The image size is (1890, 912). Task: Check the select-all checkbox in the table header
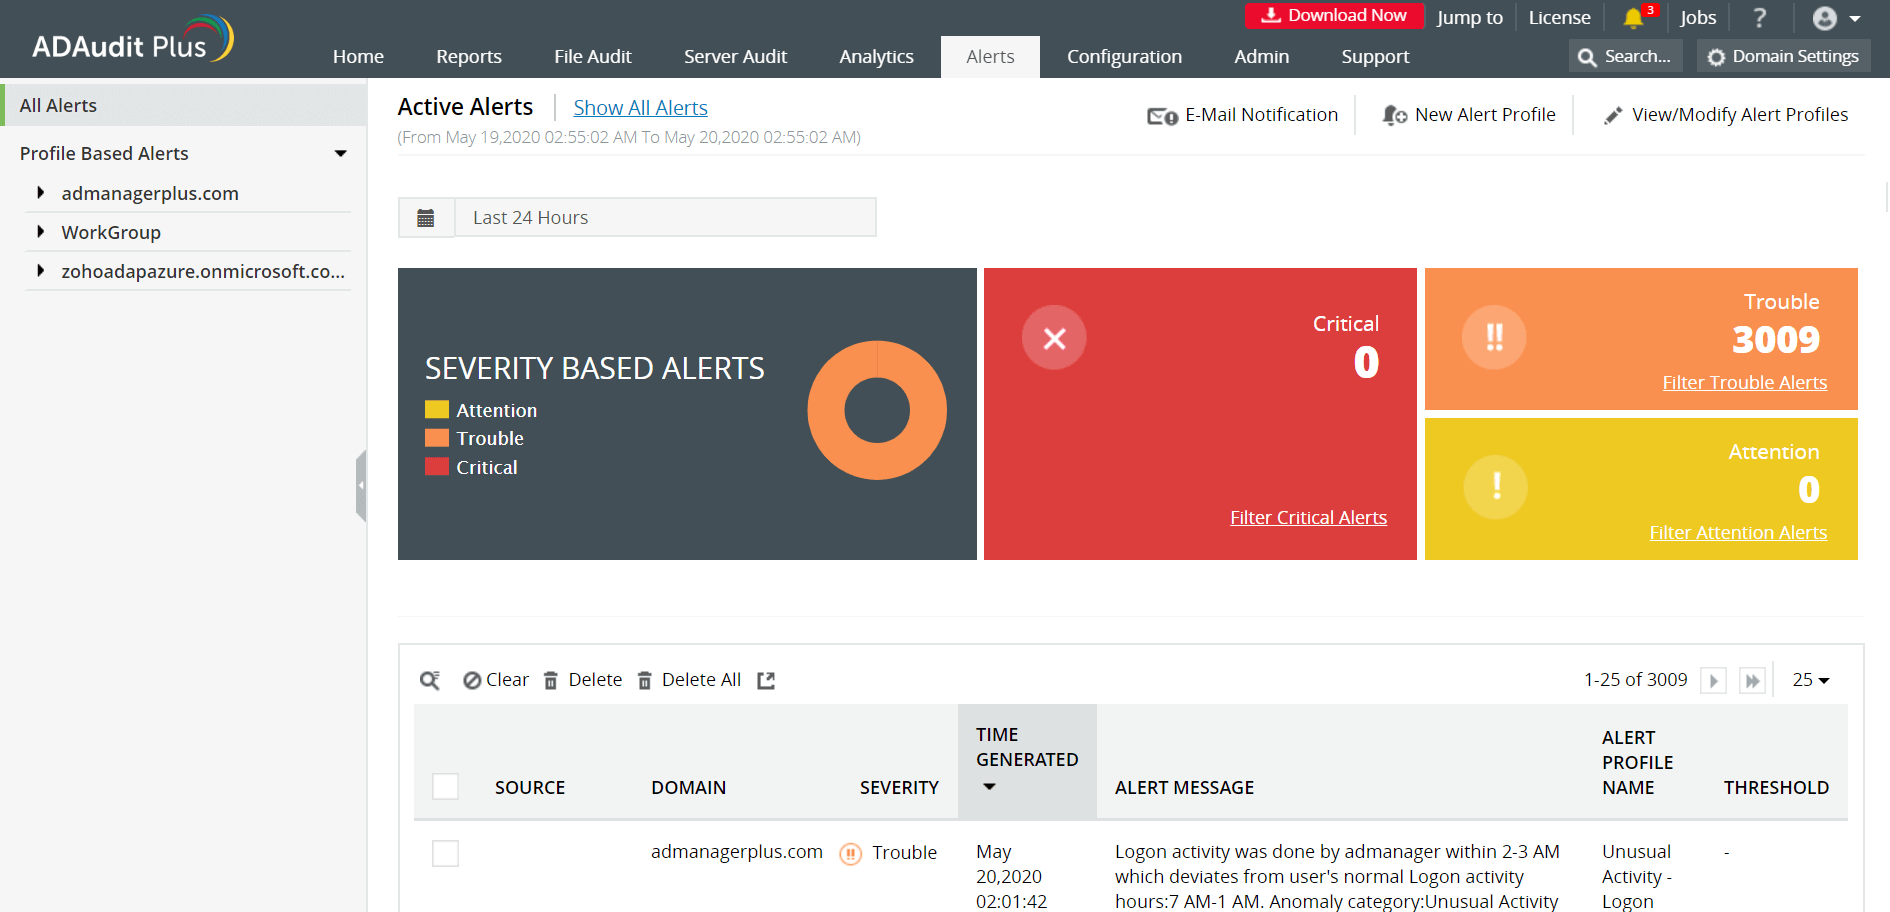click(x=445, y=786)
